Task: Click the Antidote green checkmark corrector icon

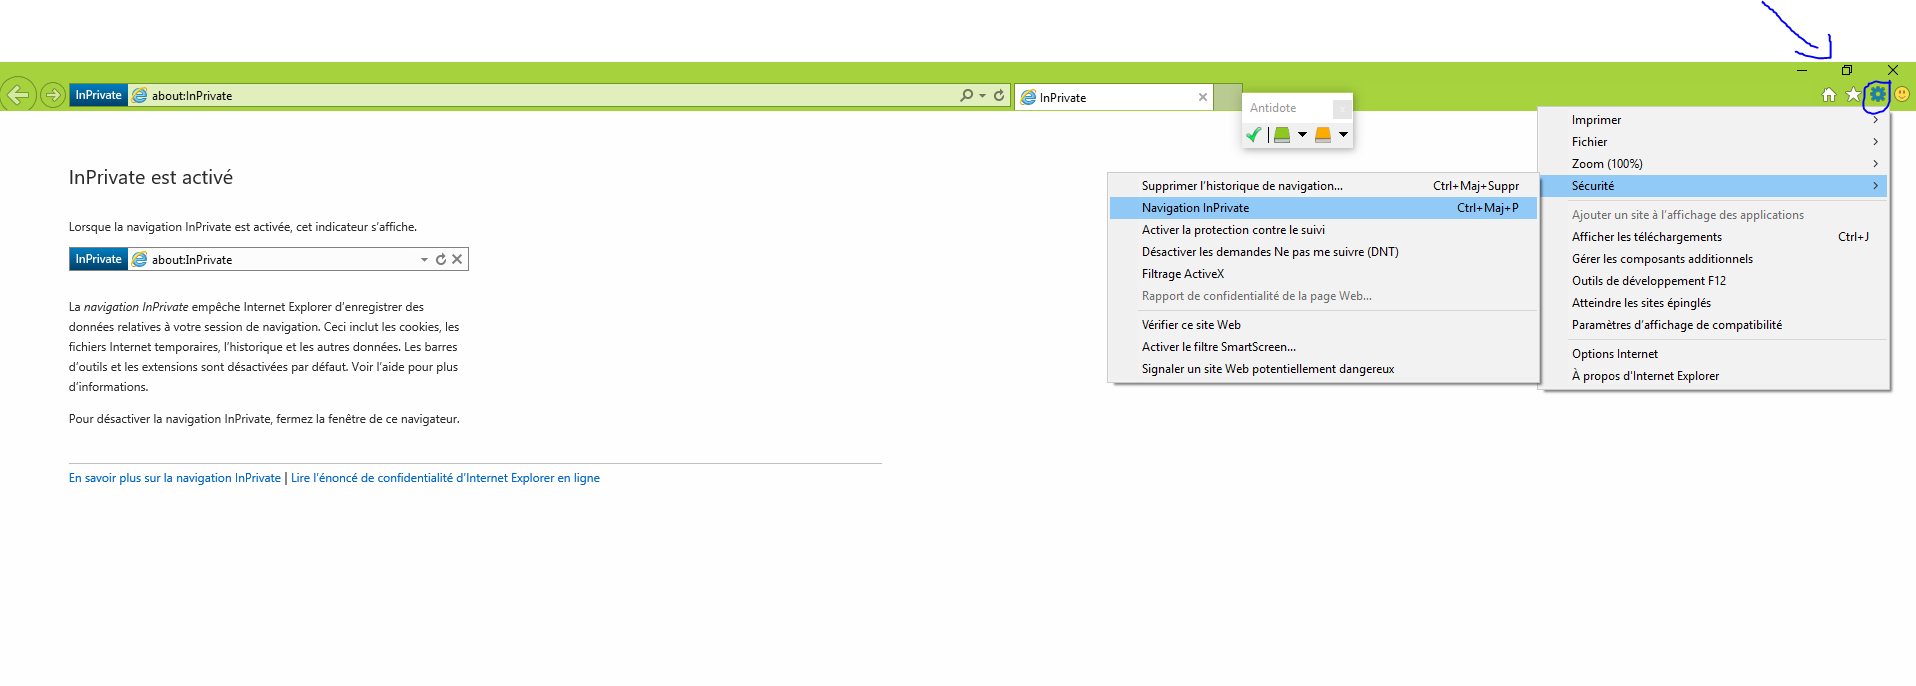Action: (1254, 134)
